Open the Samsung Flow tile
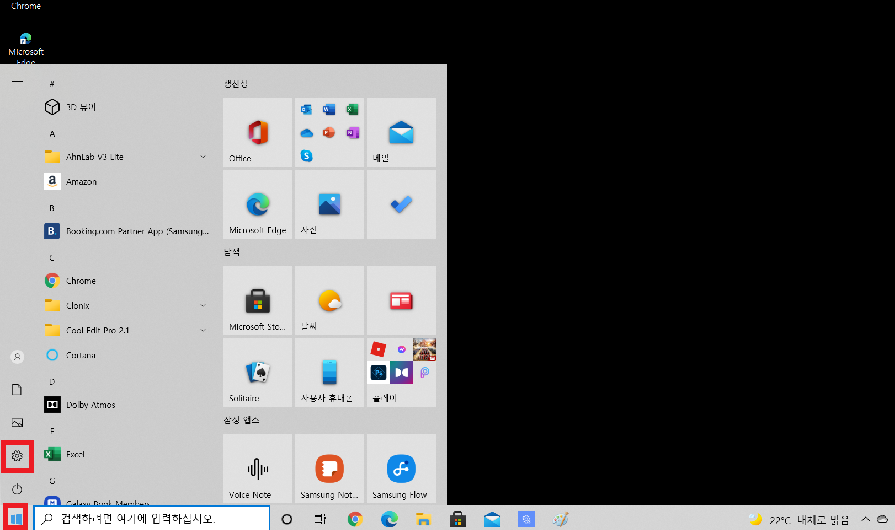The height and width of the screenshot is (530, 895). pos(401,468)
